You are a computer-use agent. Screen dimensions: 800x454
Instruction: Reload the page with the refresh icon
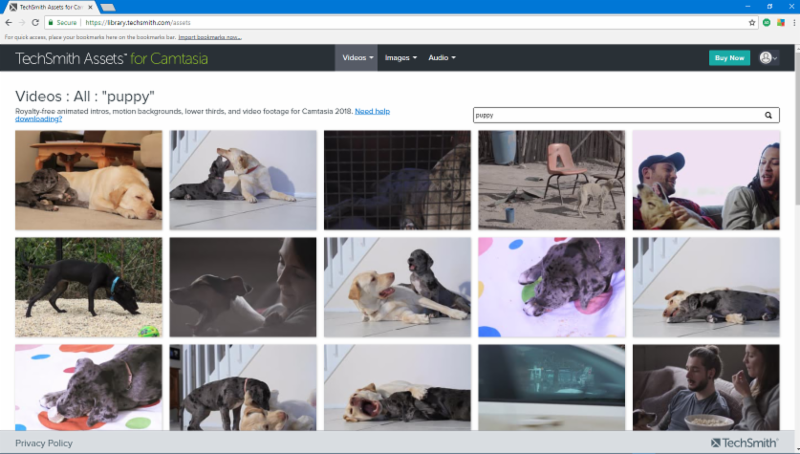[x=36, y=22]
